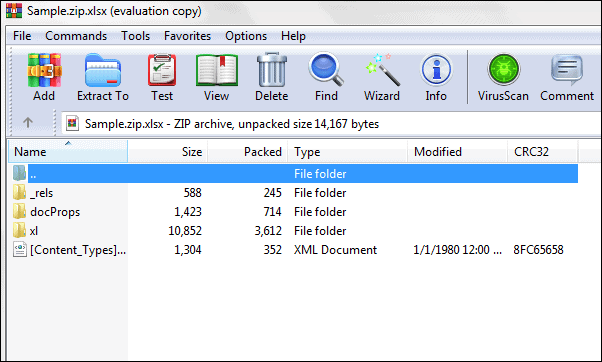602x362 pixels.
Task: Show archive Info
Action: (x=436, y=77)
